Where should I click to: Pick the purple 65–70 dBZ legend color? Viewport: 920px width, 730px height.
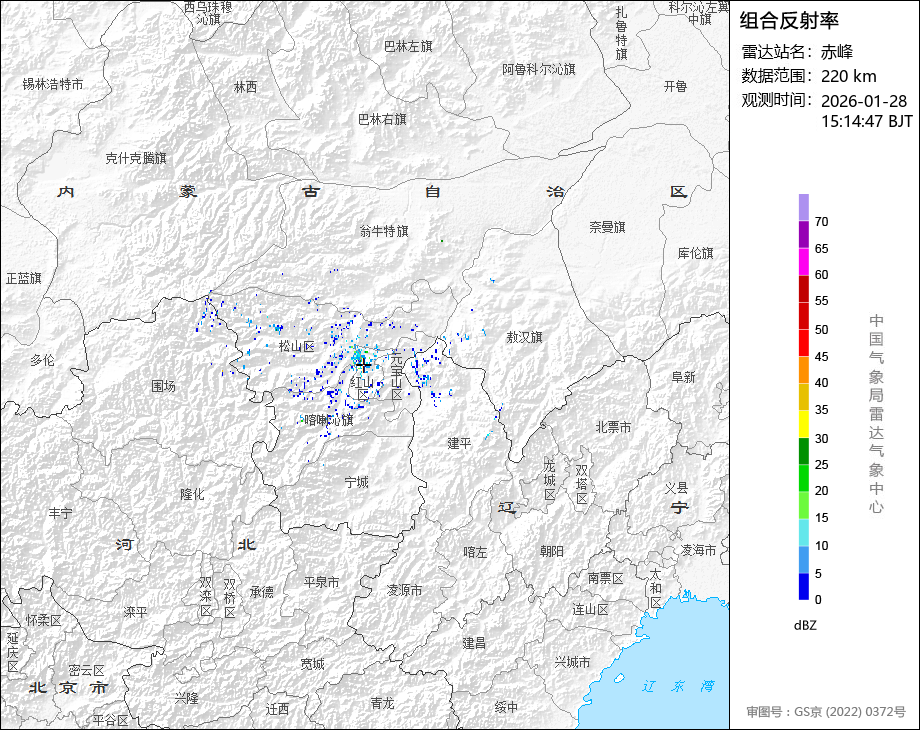pyautogui.click(x=804, y=234)
